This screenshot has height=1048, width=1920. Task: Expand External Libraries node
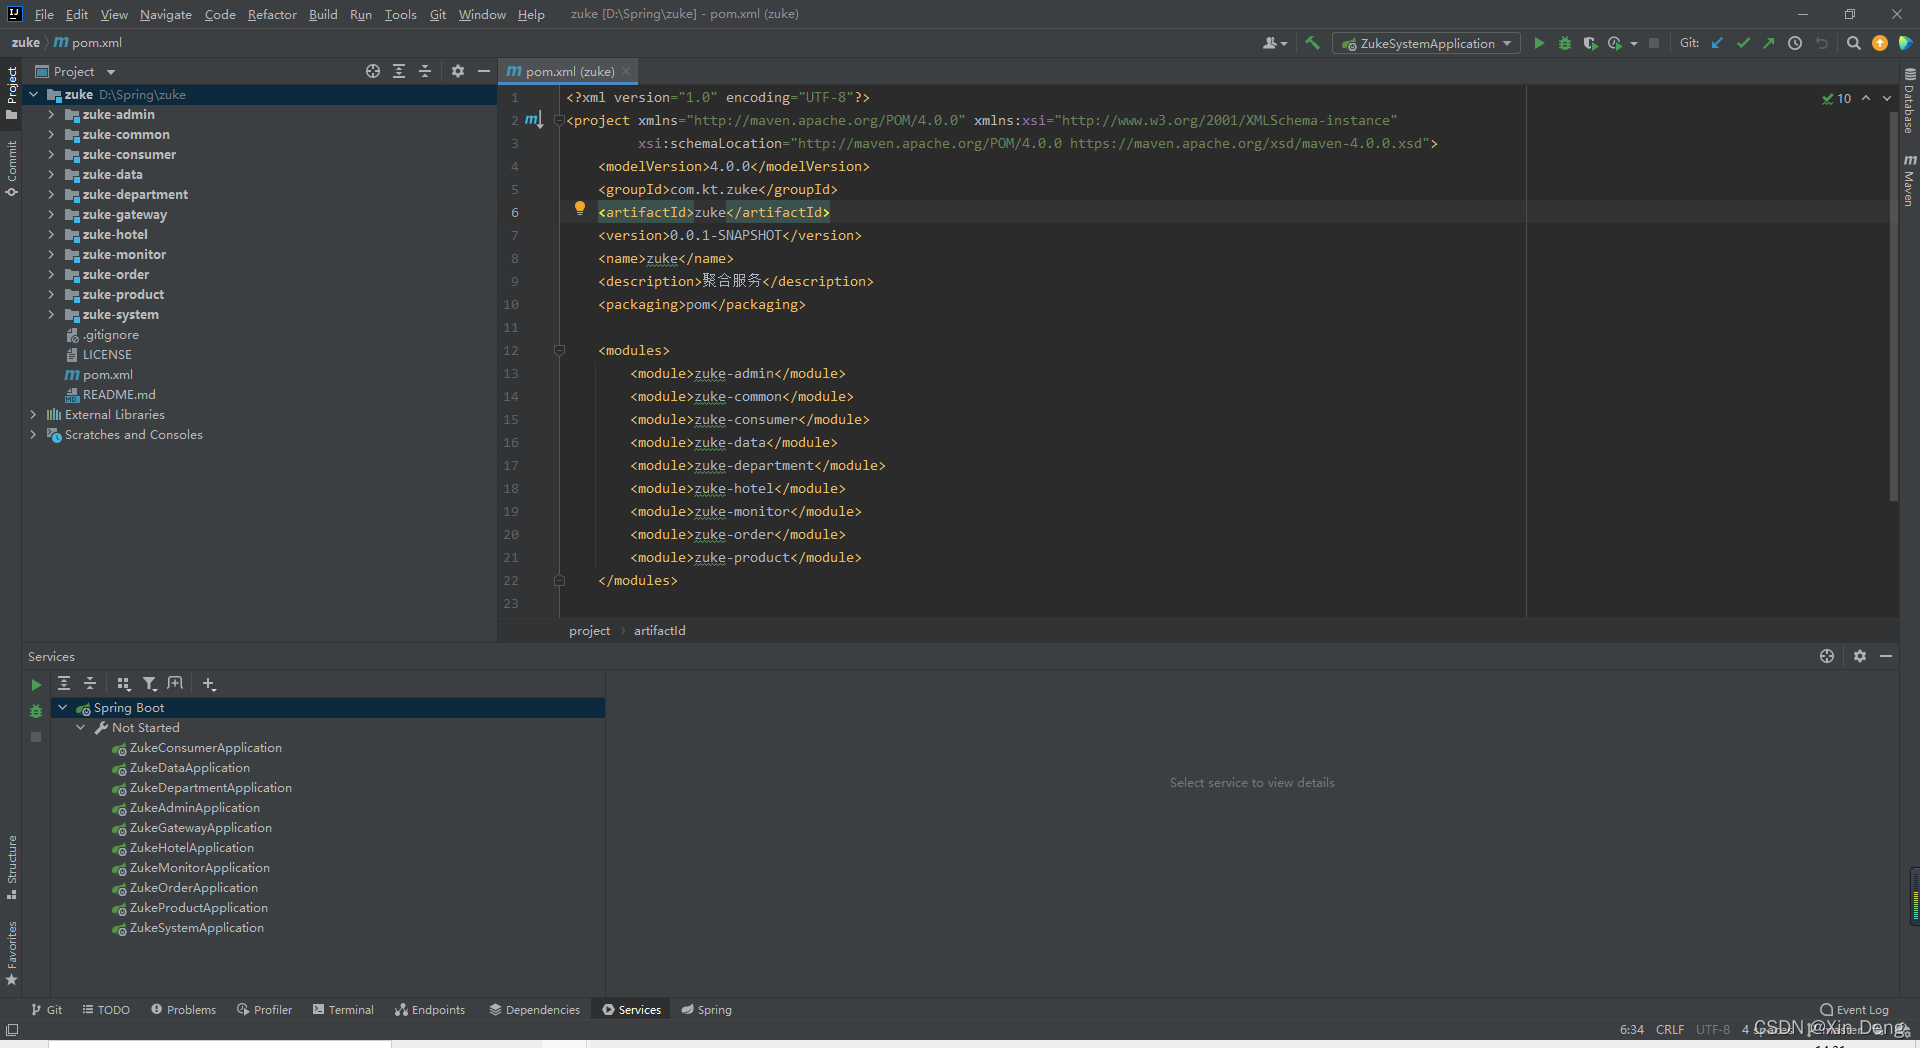(33, 415)
